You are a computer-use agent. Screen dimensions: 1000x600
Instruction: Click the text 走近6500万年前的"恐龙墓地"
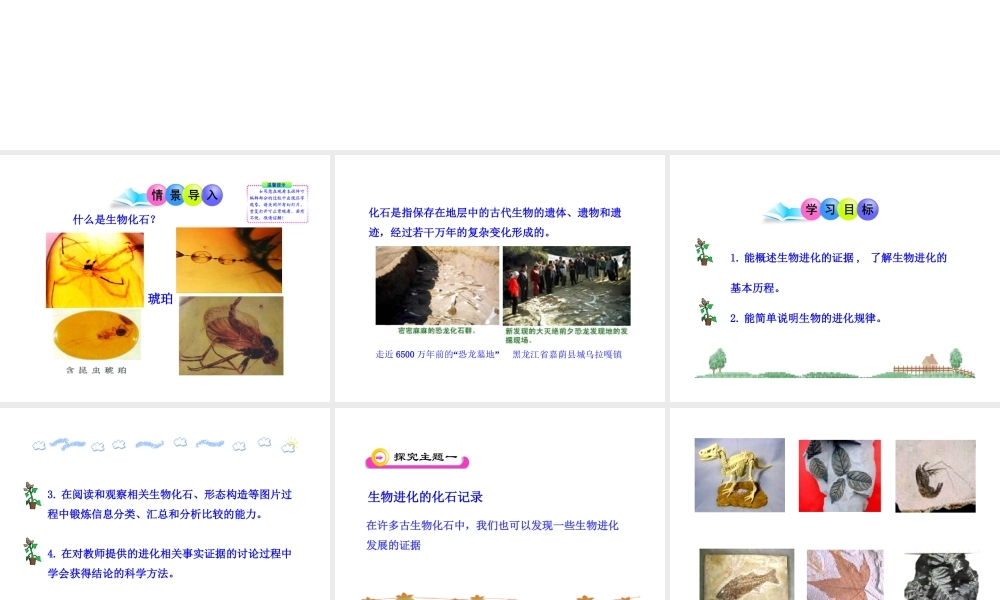(438, 354)
